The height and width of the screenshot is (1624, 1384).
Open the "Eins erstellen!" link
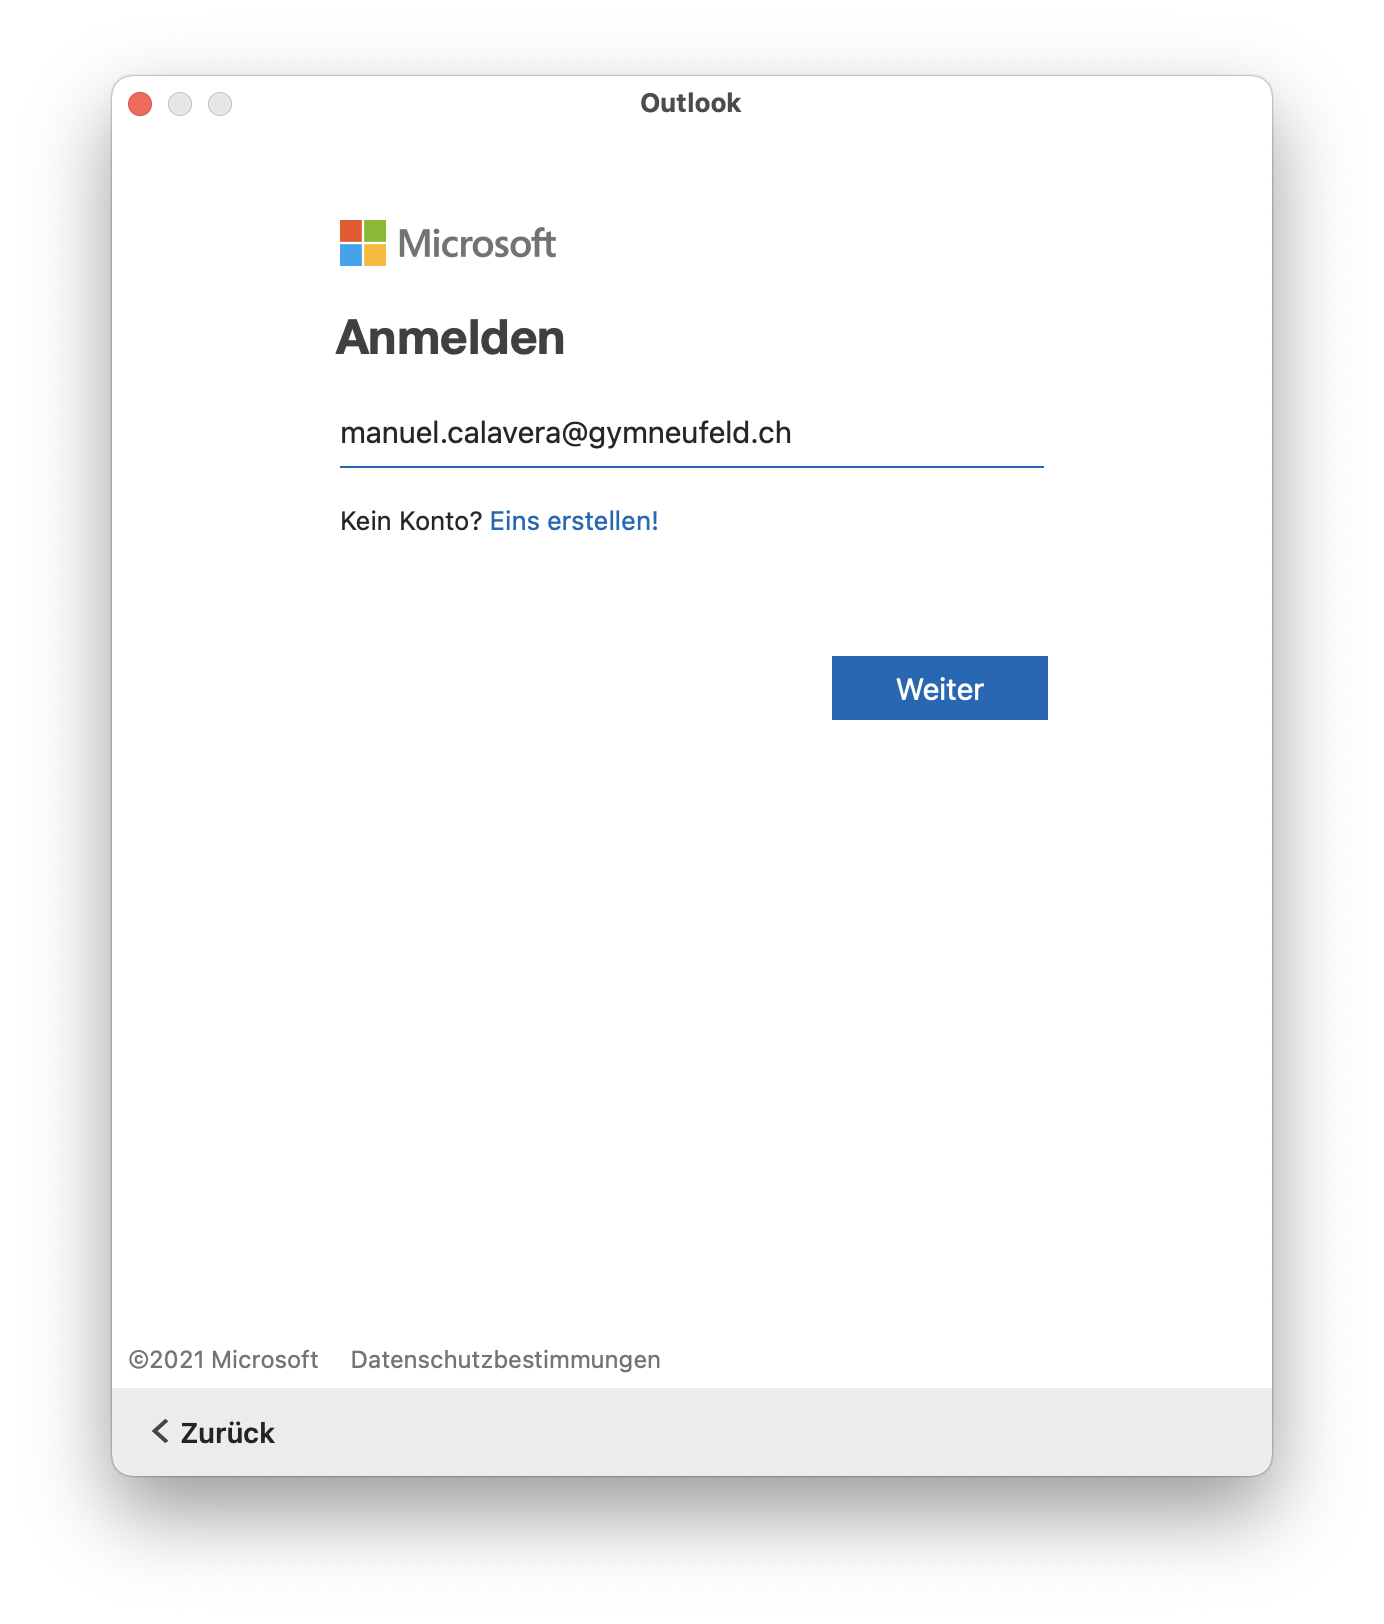click(x=574, y=521)
